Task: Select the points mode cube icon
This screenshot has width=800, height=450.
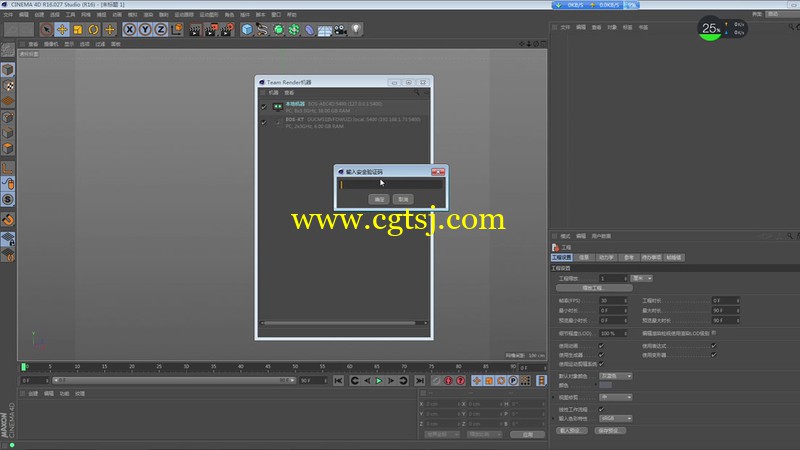Action: click(x=8, y=117)
